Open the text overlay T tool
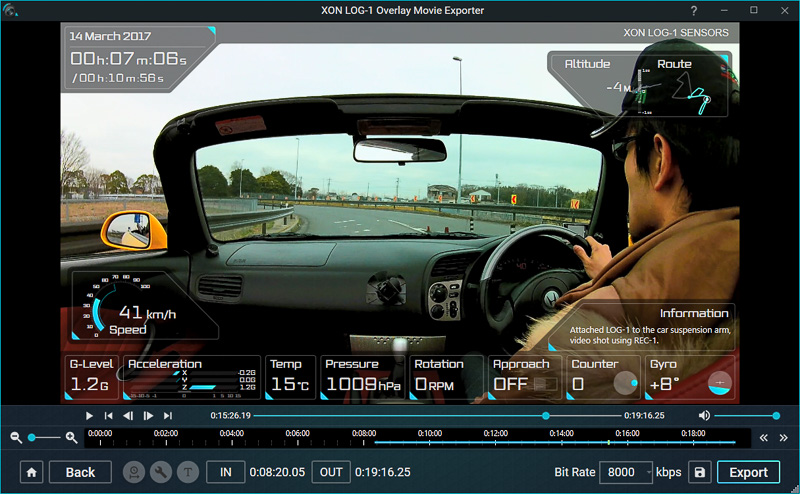The image size is (800, 494). click(x=188, y=472)
